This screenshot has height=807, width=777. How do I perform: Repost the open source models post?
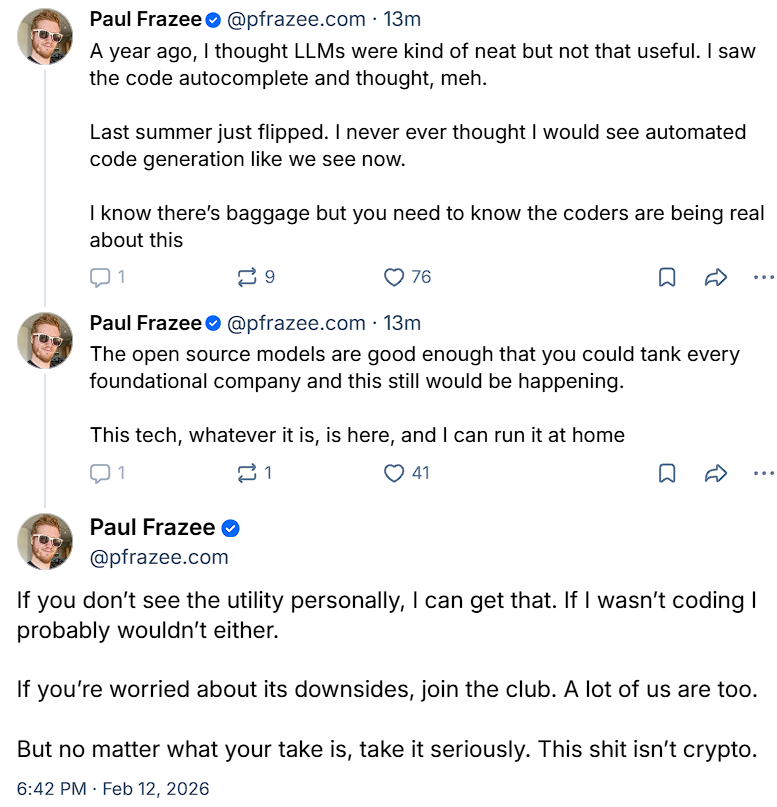click(247, 473)
